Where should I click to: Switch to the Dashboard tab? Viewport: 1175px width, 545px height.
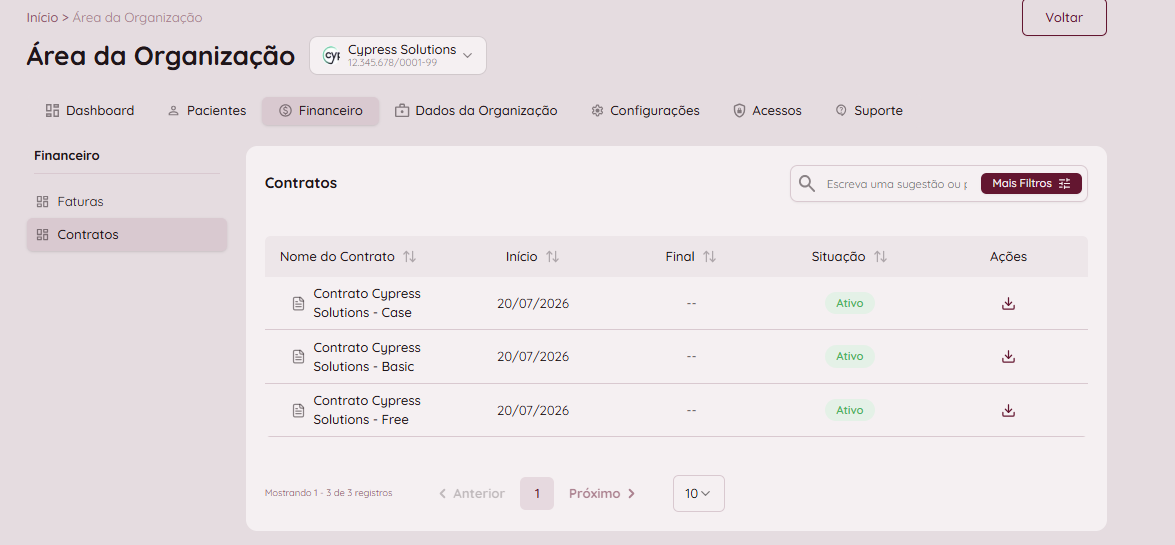(x=90, y=111)
